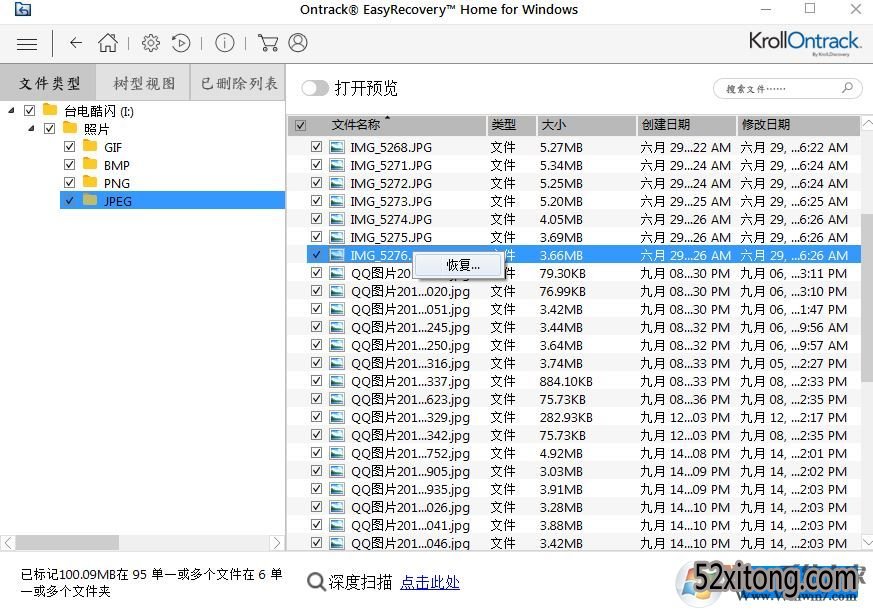This screenshot has width=873, height=610.
Task: Go back with the arrow icon
Action: 76,43
